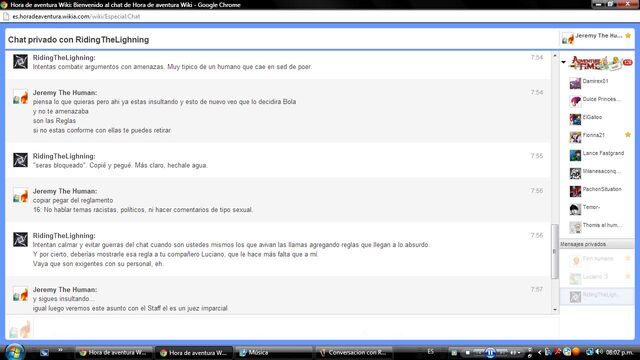Screen dimensions: 640x360
Task: Select the RidingTheLigh... private chat
Action: click(x=597, y=296)
